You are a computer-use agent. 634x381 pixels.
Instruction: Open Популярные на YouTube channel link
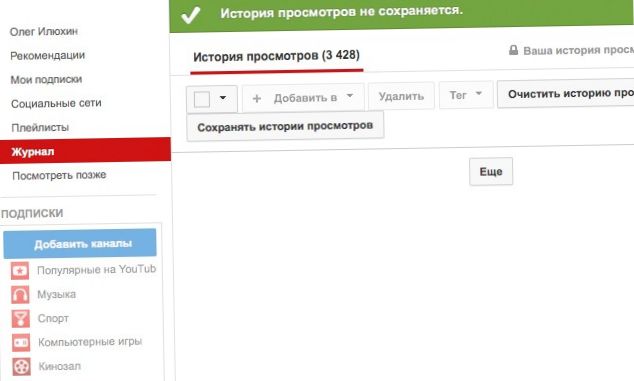(x=96, y=269)
